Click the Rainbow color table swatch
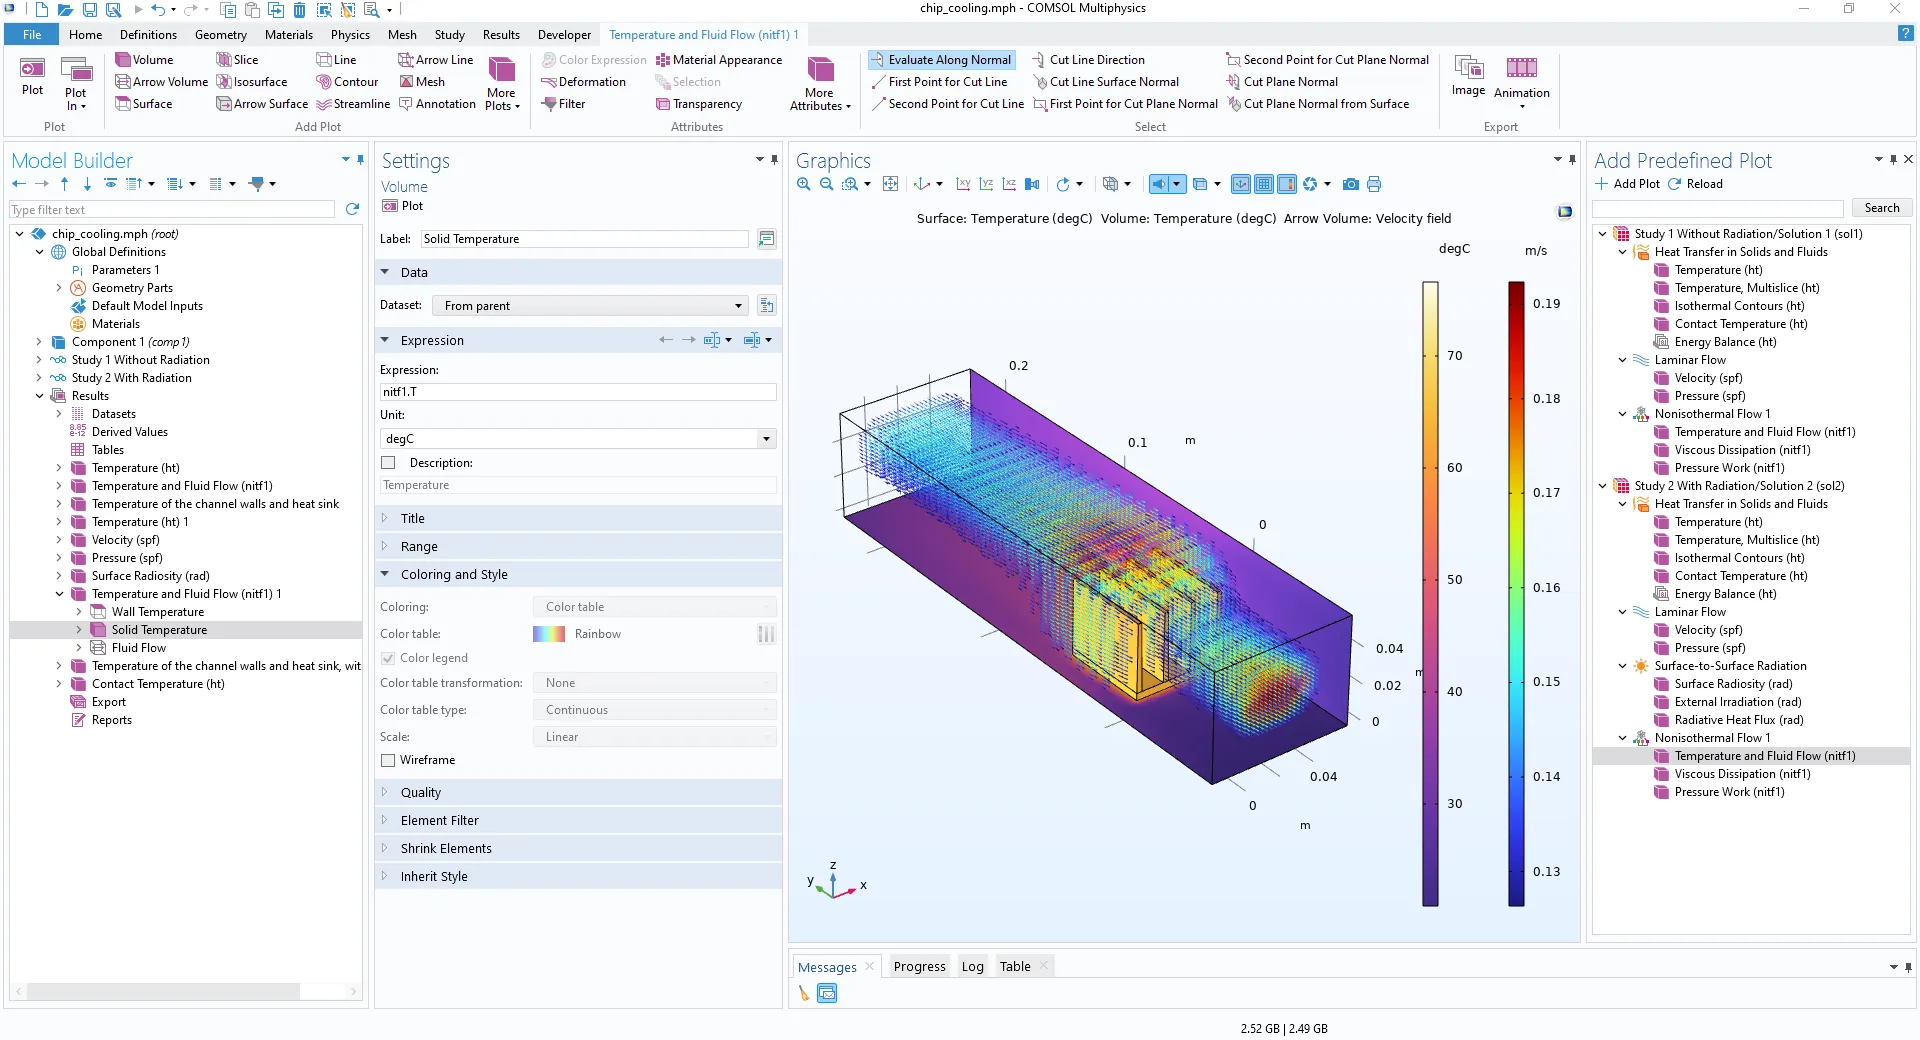Viewport: 1920px width, 1040px height. point(549,634)
